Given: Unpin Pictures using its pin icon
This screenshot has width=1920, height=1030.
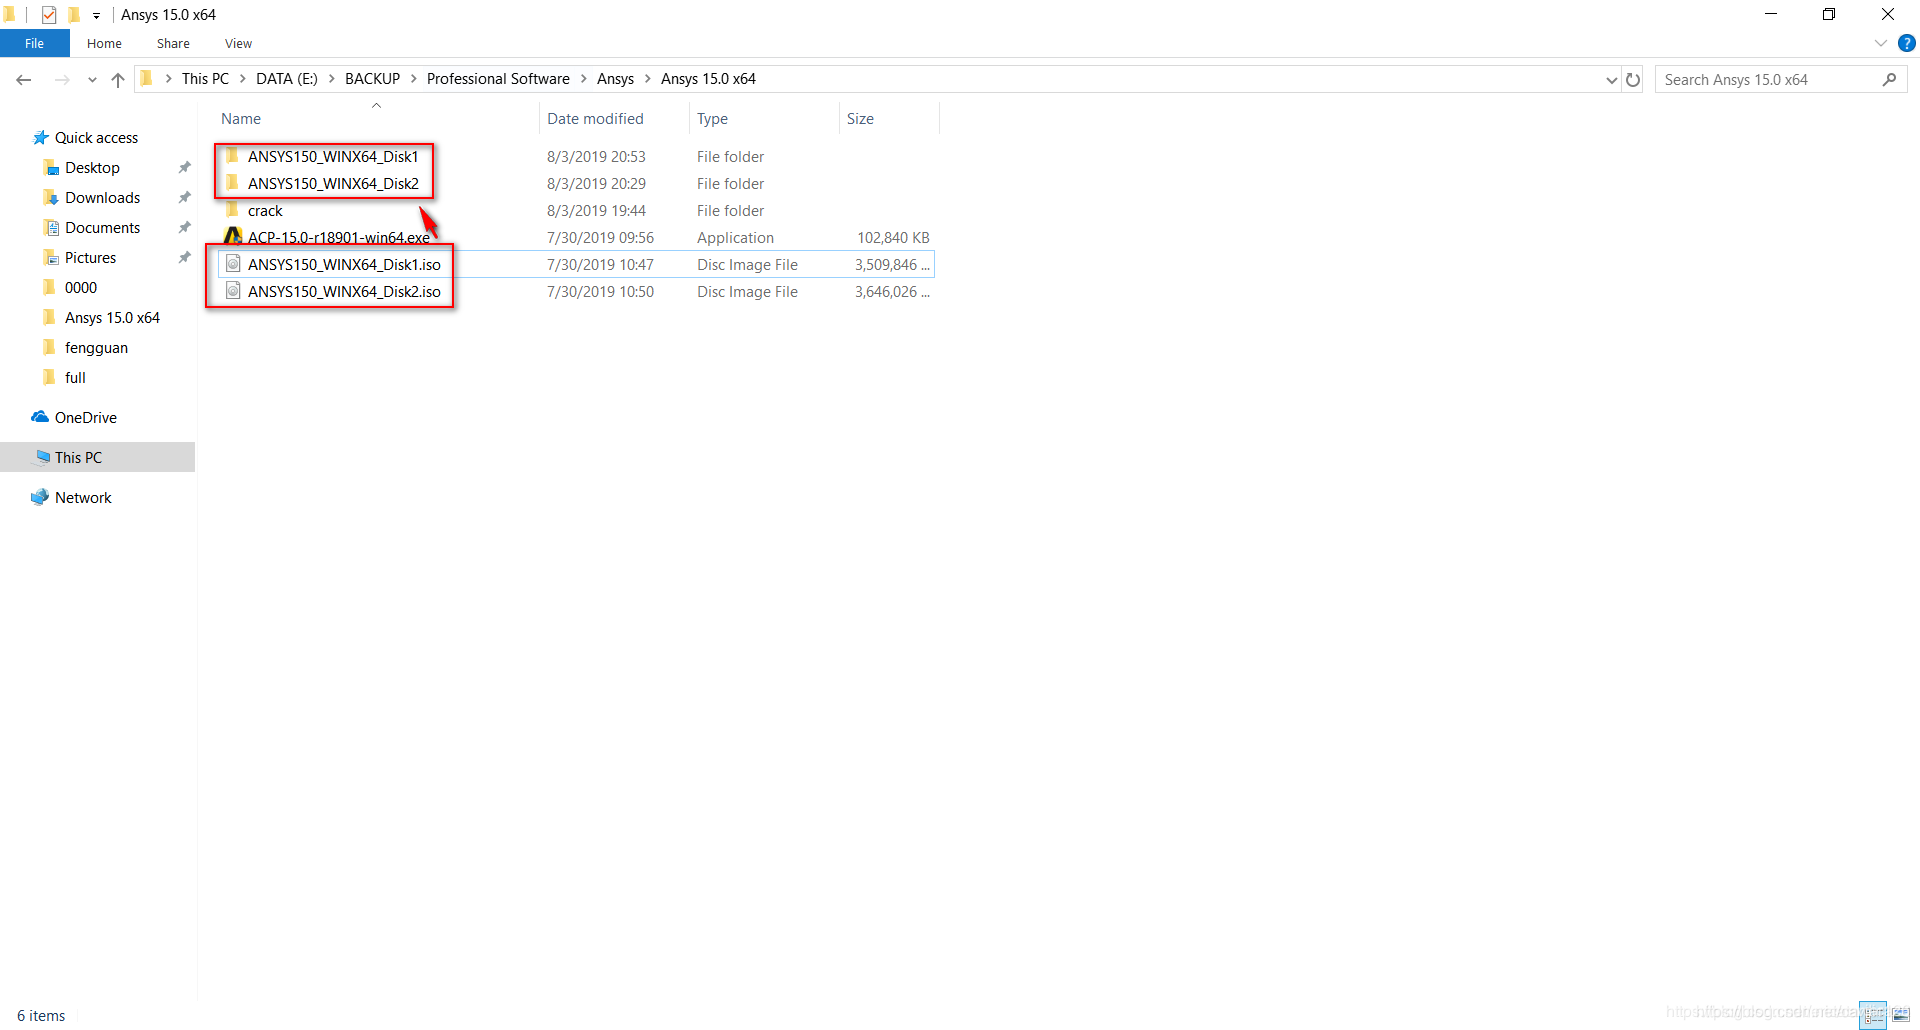Looking at the screenshot, I should click(184, 257).
